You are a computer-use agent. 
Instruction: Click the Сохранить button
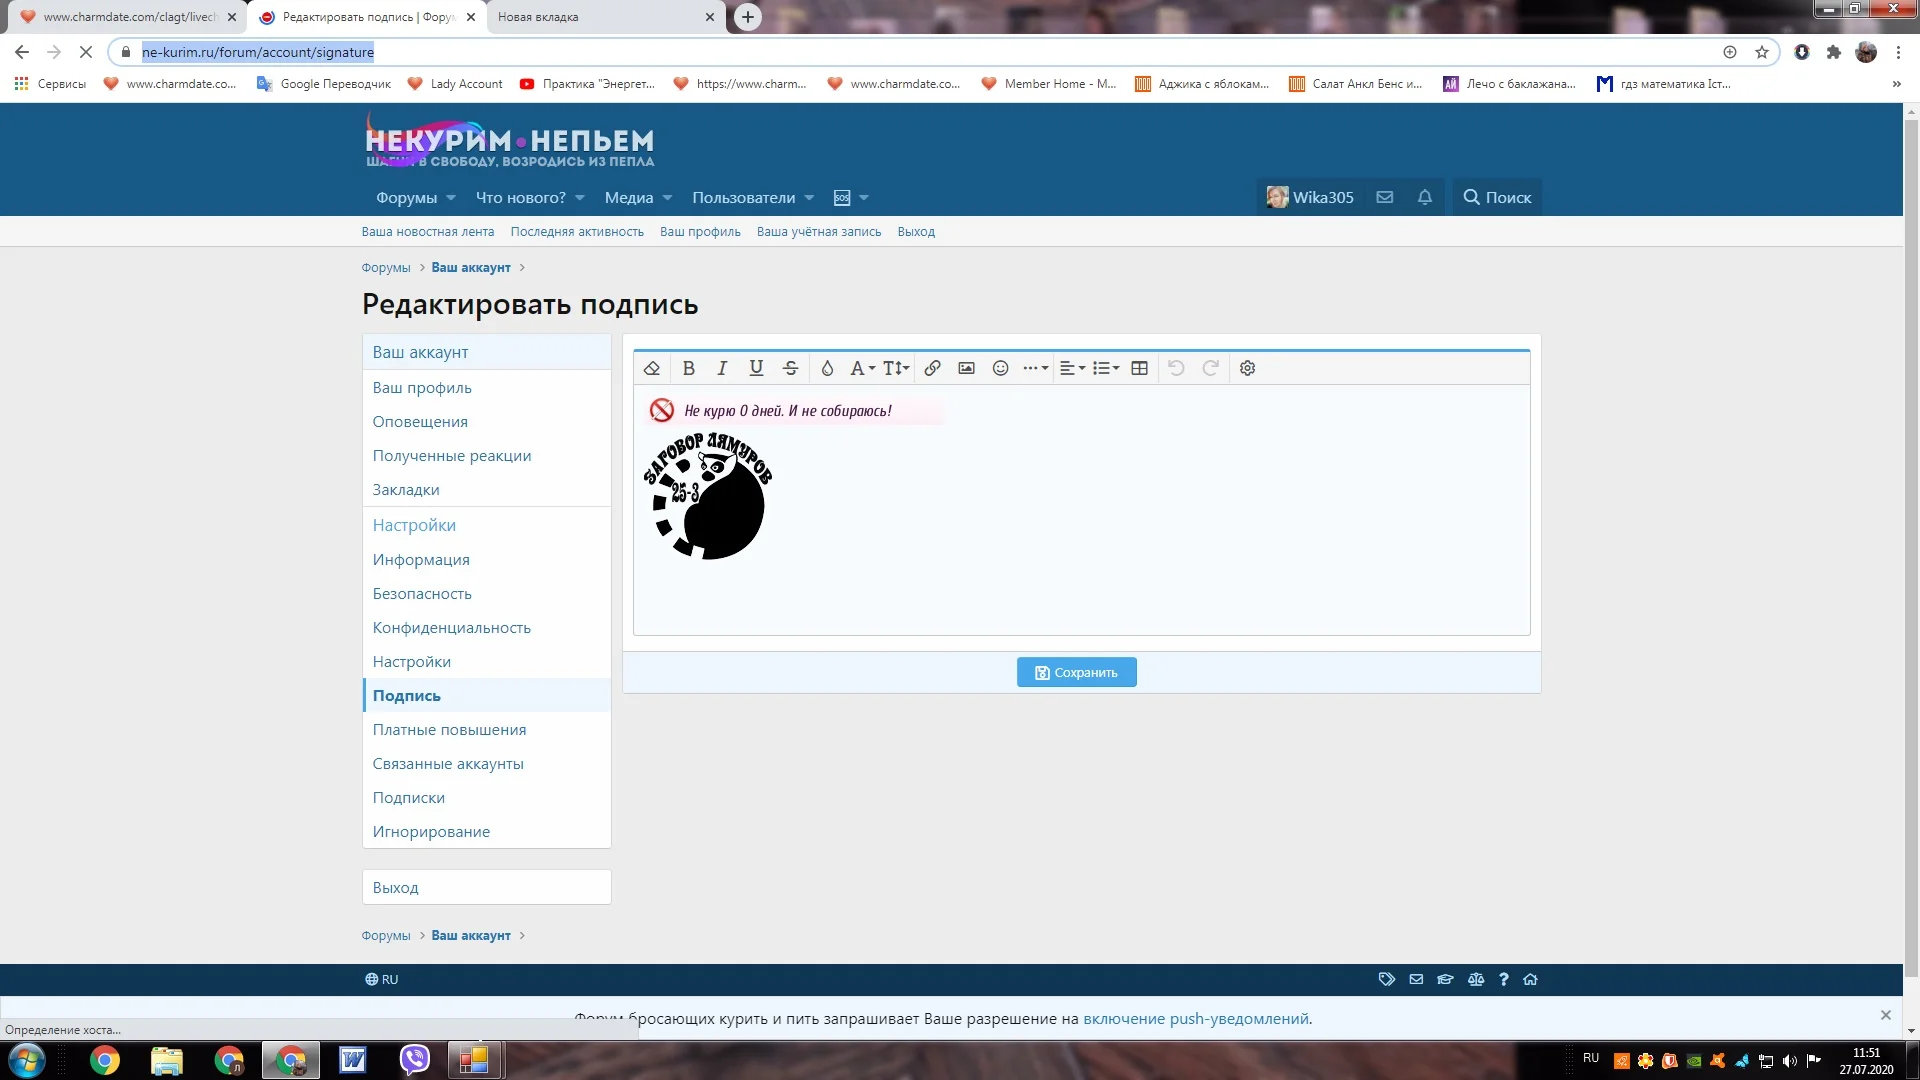1076,672
